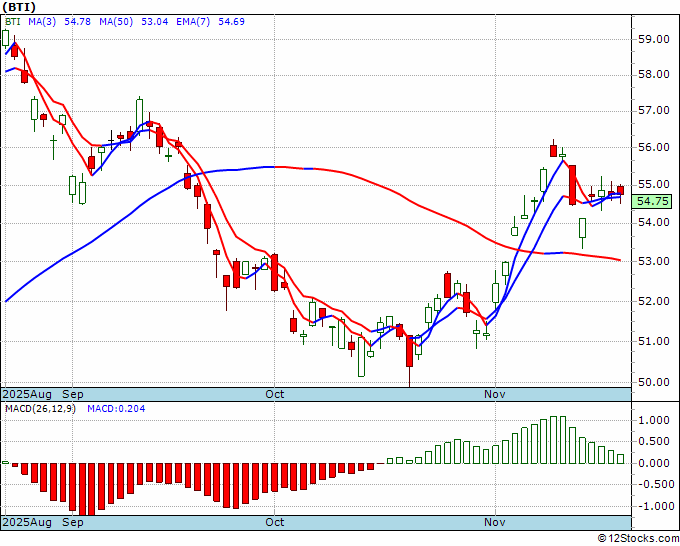Select the EMA(7) legend label
Viewport: 680px width, 546px height.
coord(193,21)
